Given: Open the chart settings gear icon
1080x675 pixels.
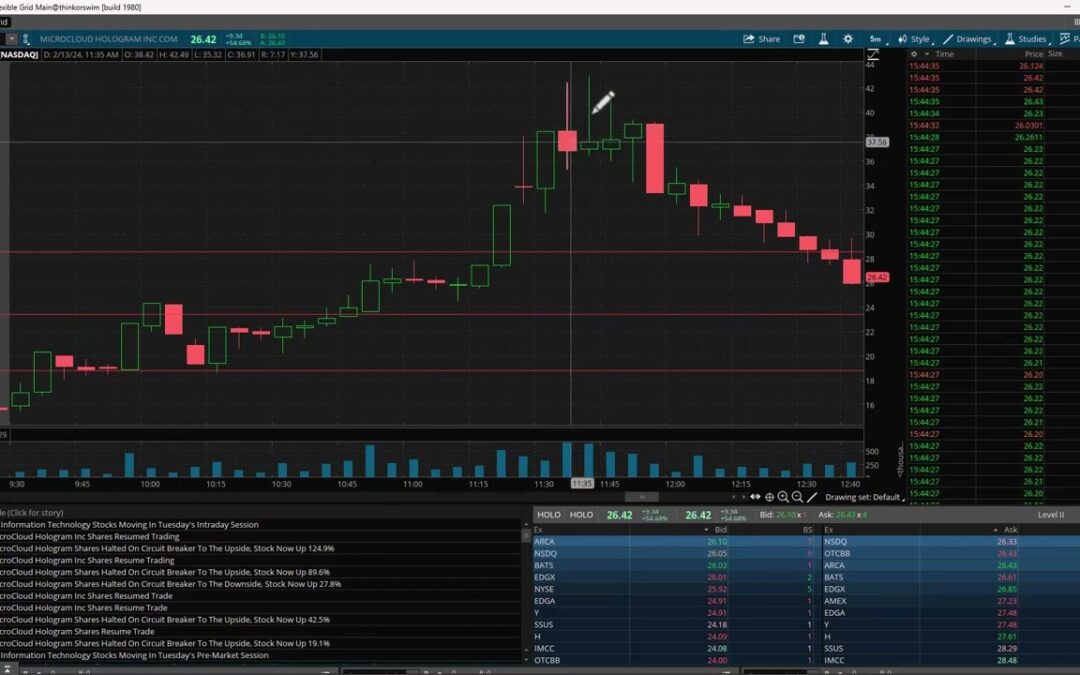Looking at the screenshot, I should point(848,39).
